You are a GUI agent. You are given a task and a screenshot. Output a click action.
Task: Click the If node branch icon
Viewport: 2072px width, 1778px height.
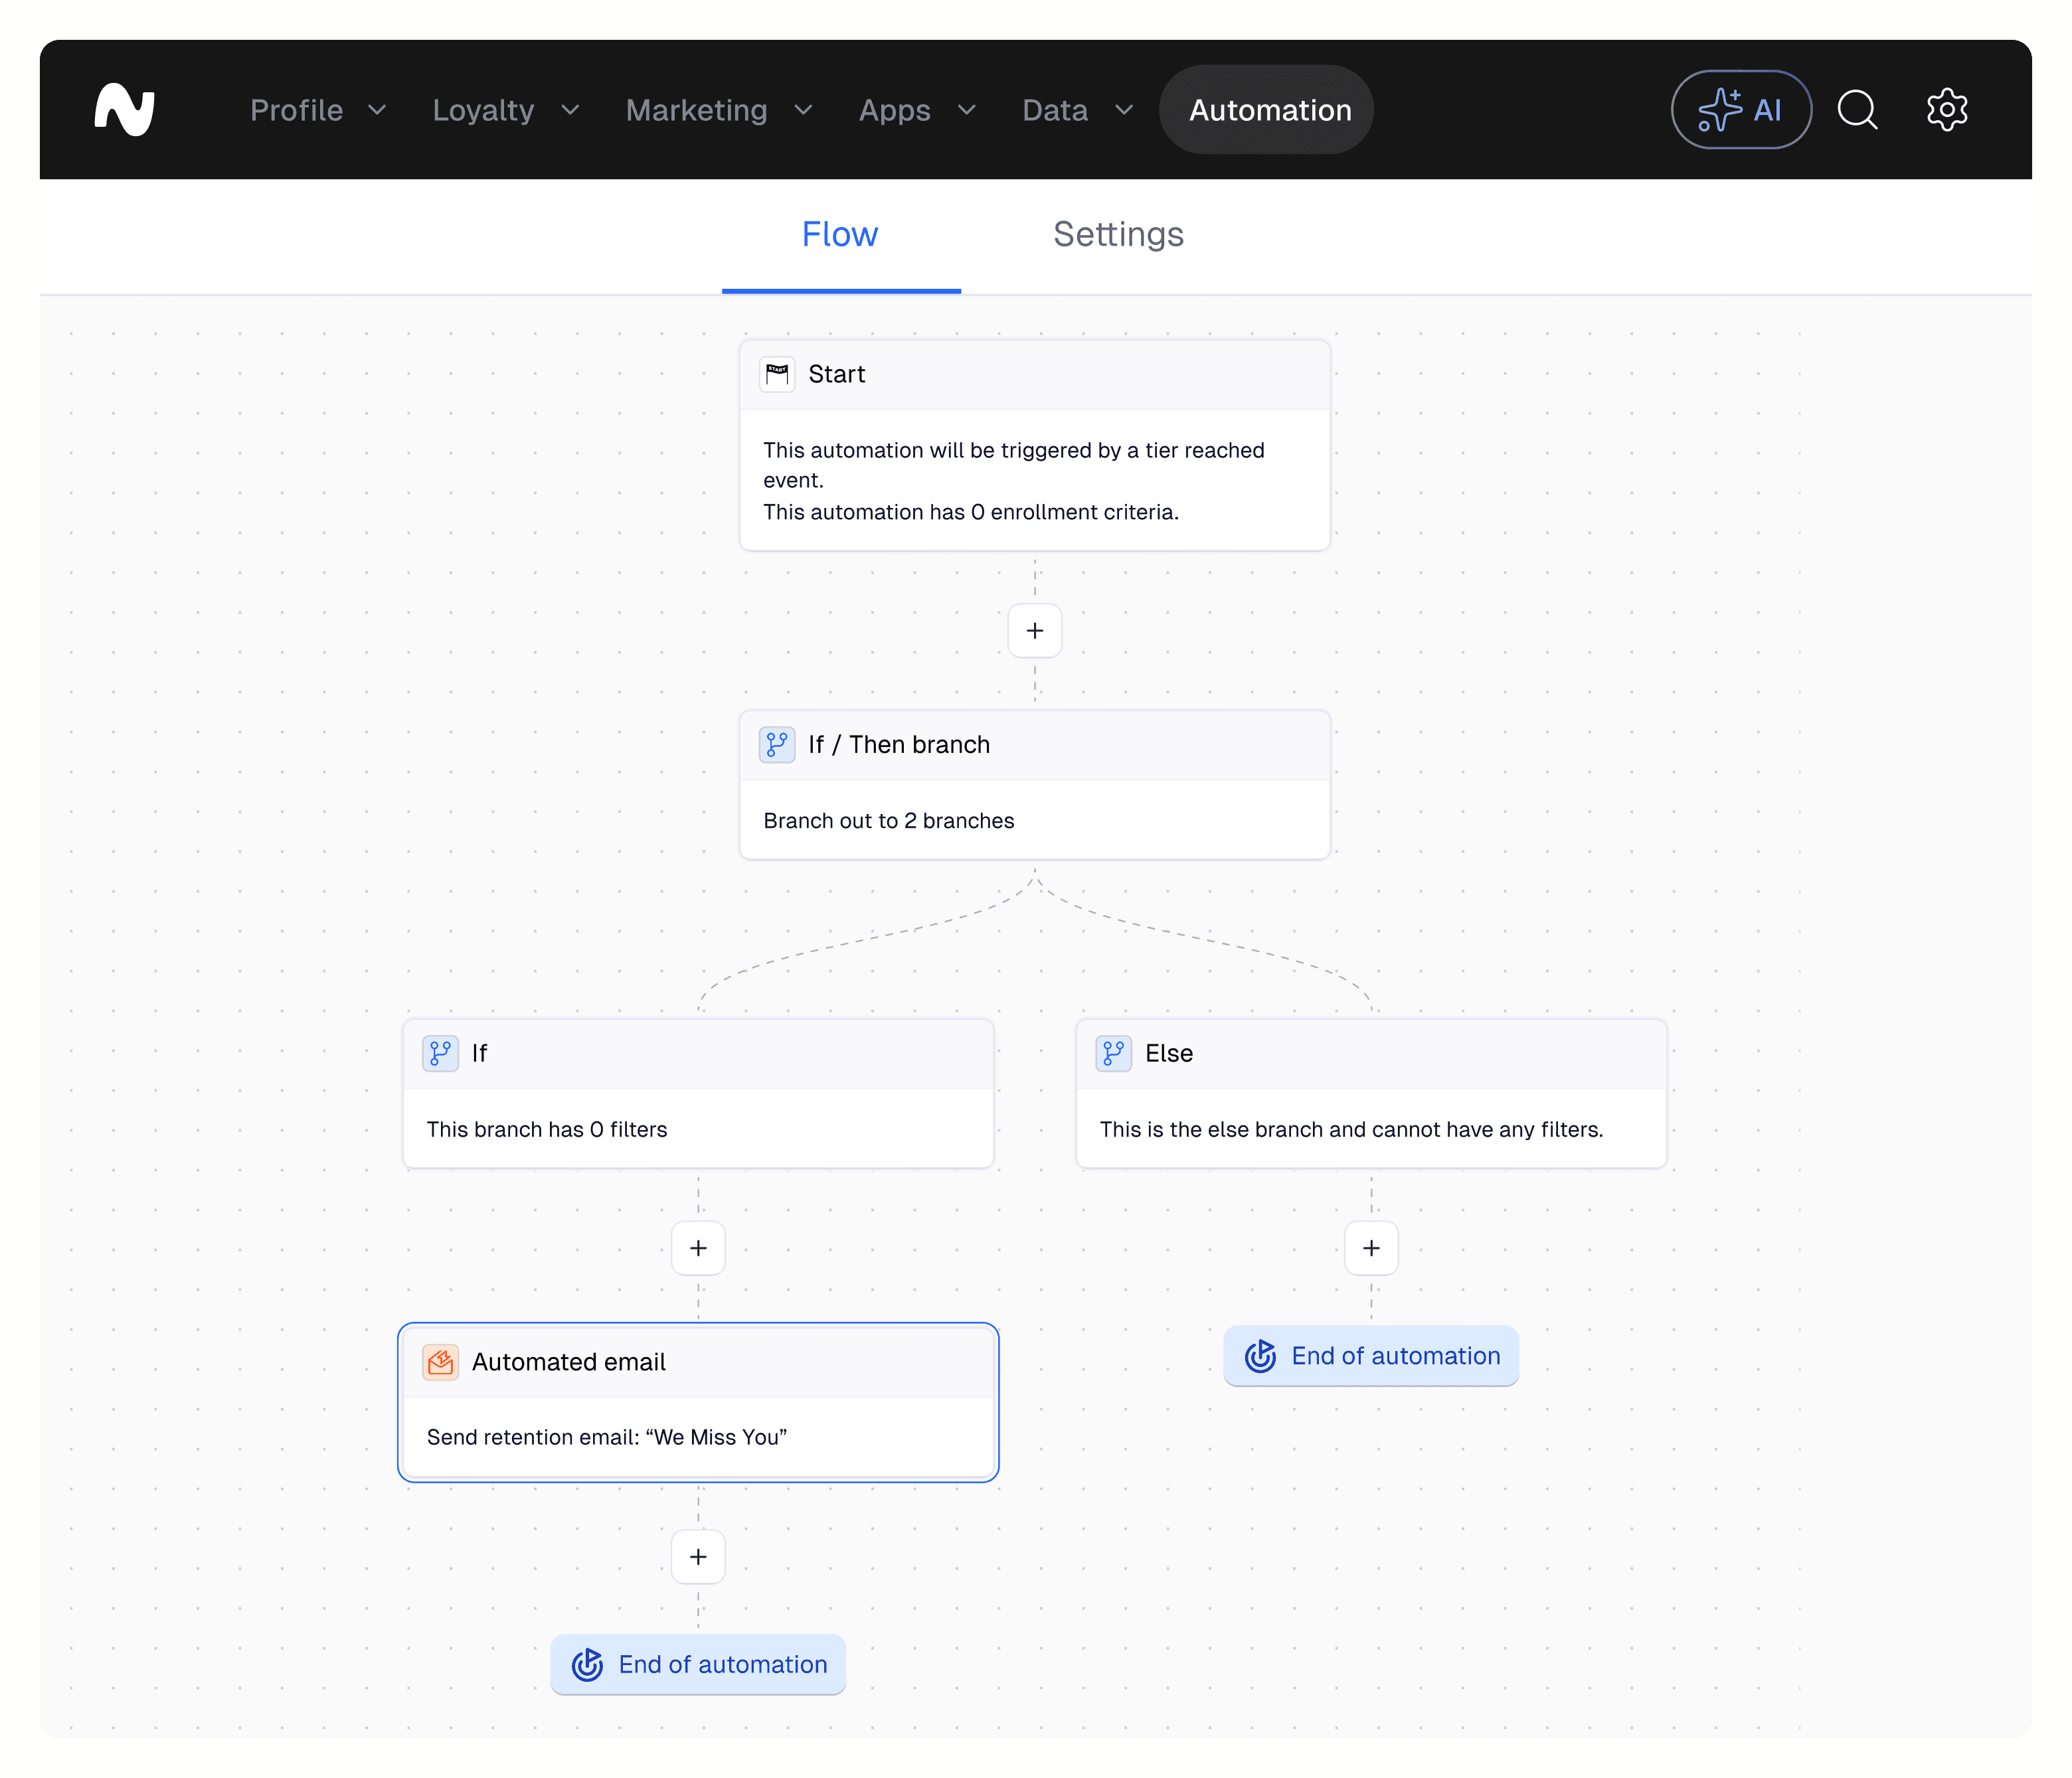pos(440,1053)
